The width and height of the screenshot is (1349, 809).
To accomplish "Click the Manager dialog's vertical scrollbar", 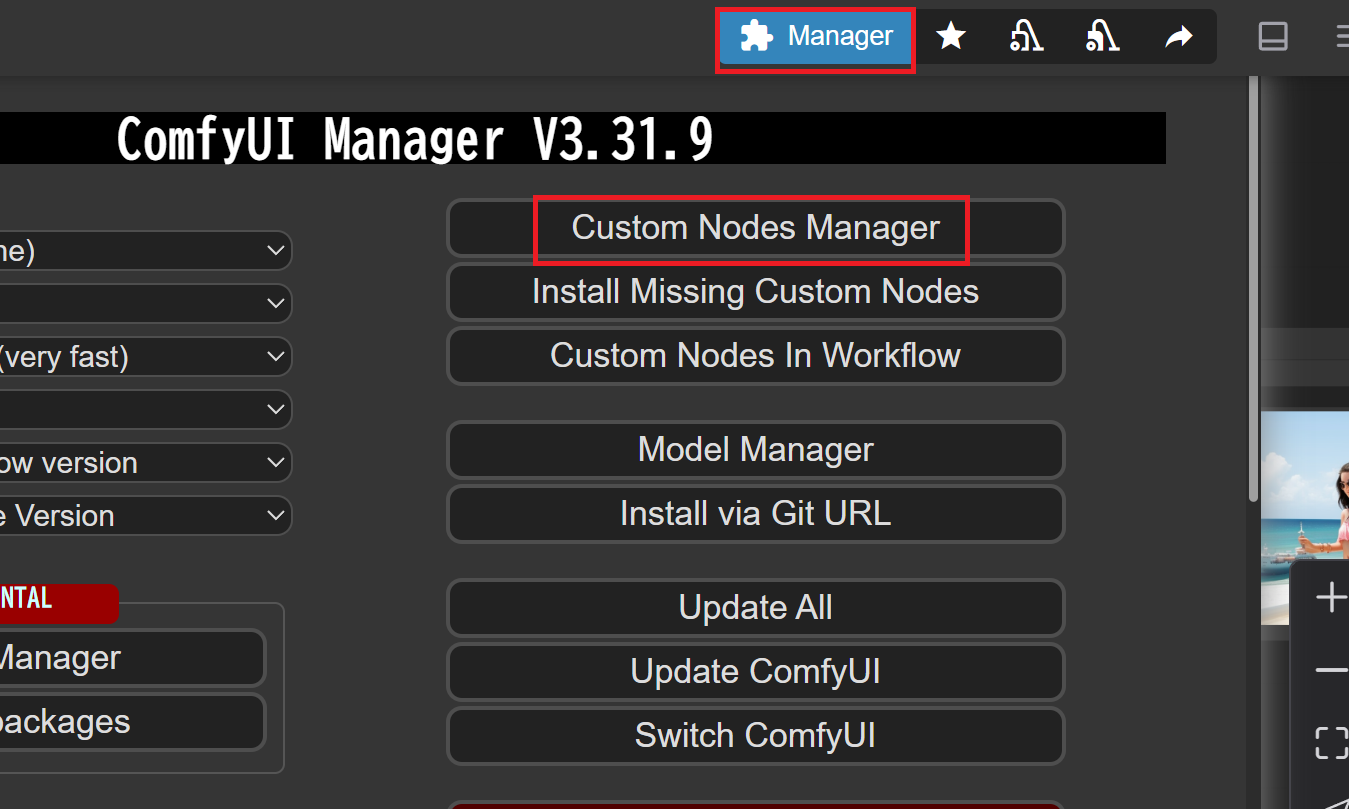I will (1254, 290).
